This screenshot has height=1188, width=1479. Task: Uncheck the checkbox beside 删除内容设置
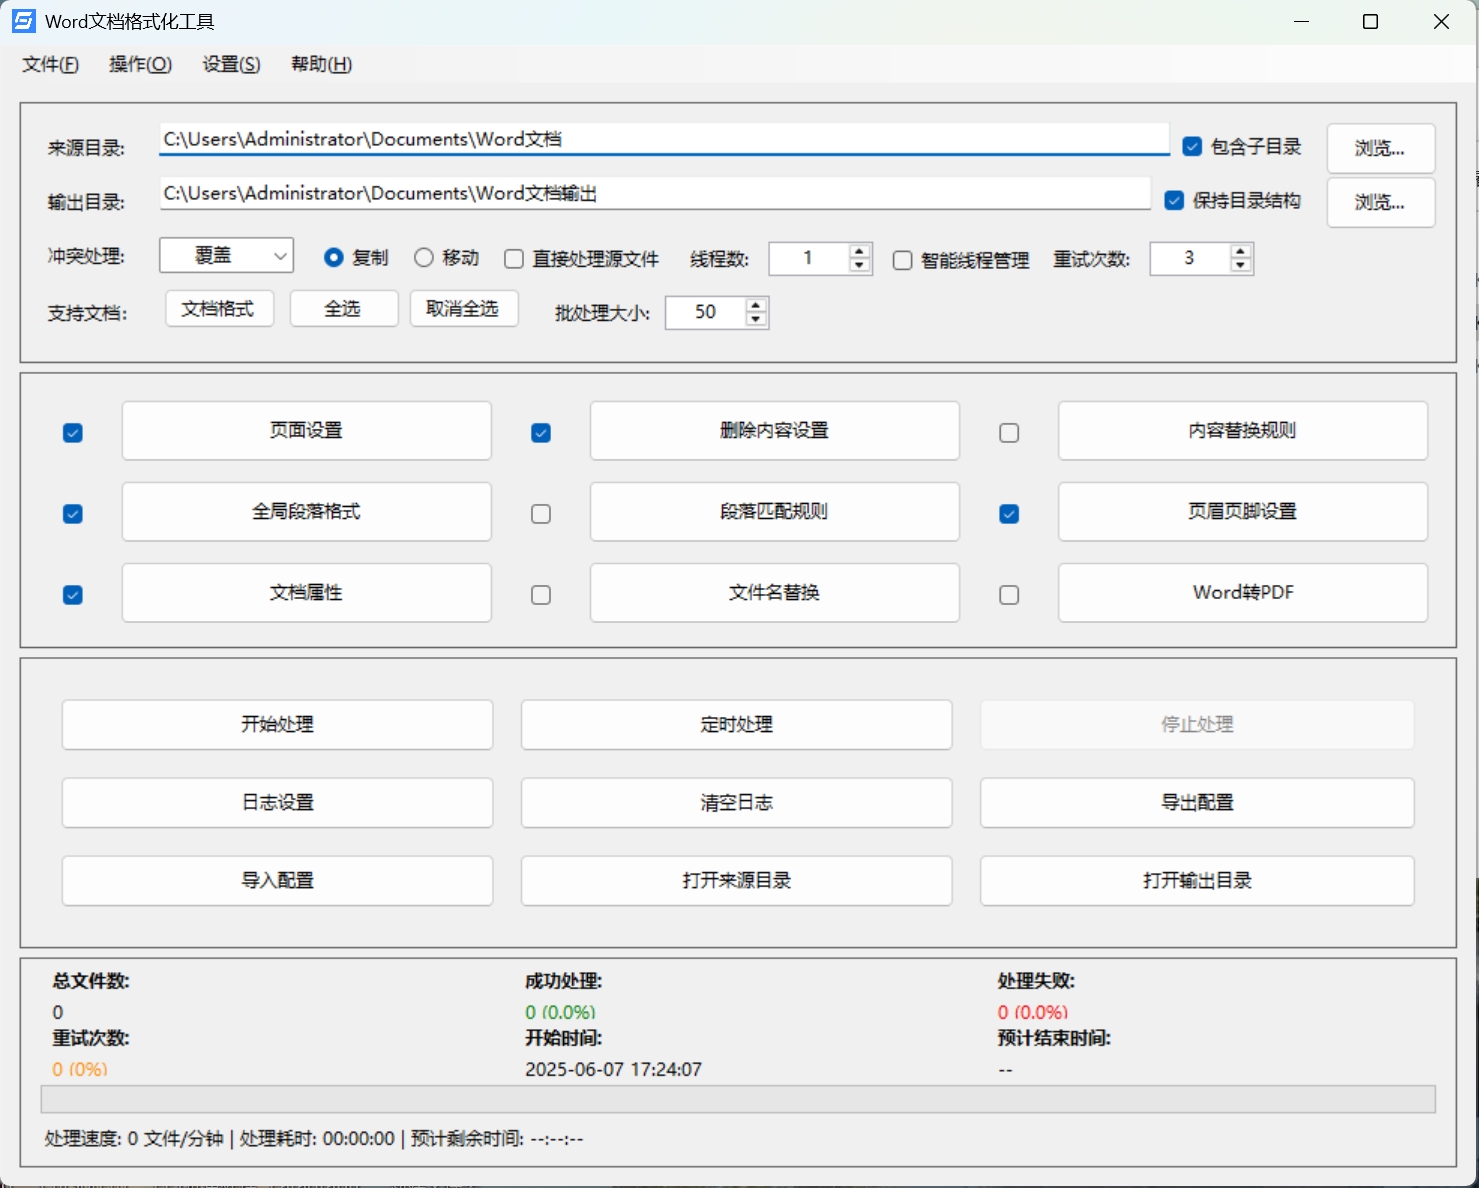[x=541, y=433]
